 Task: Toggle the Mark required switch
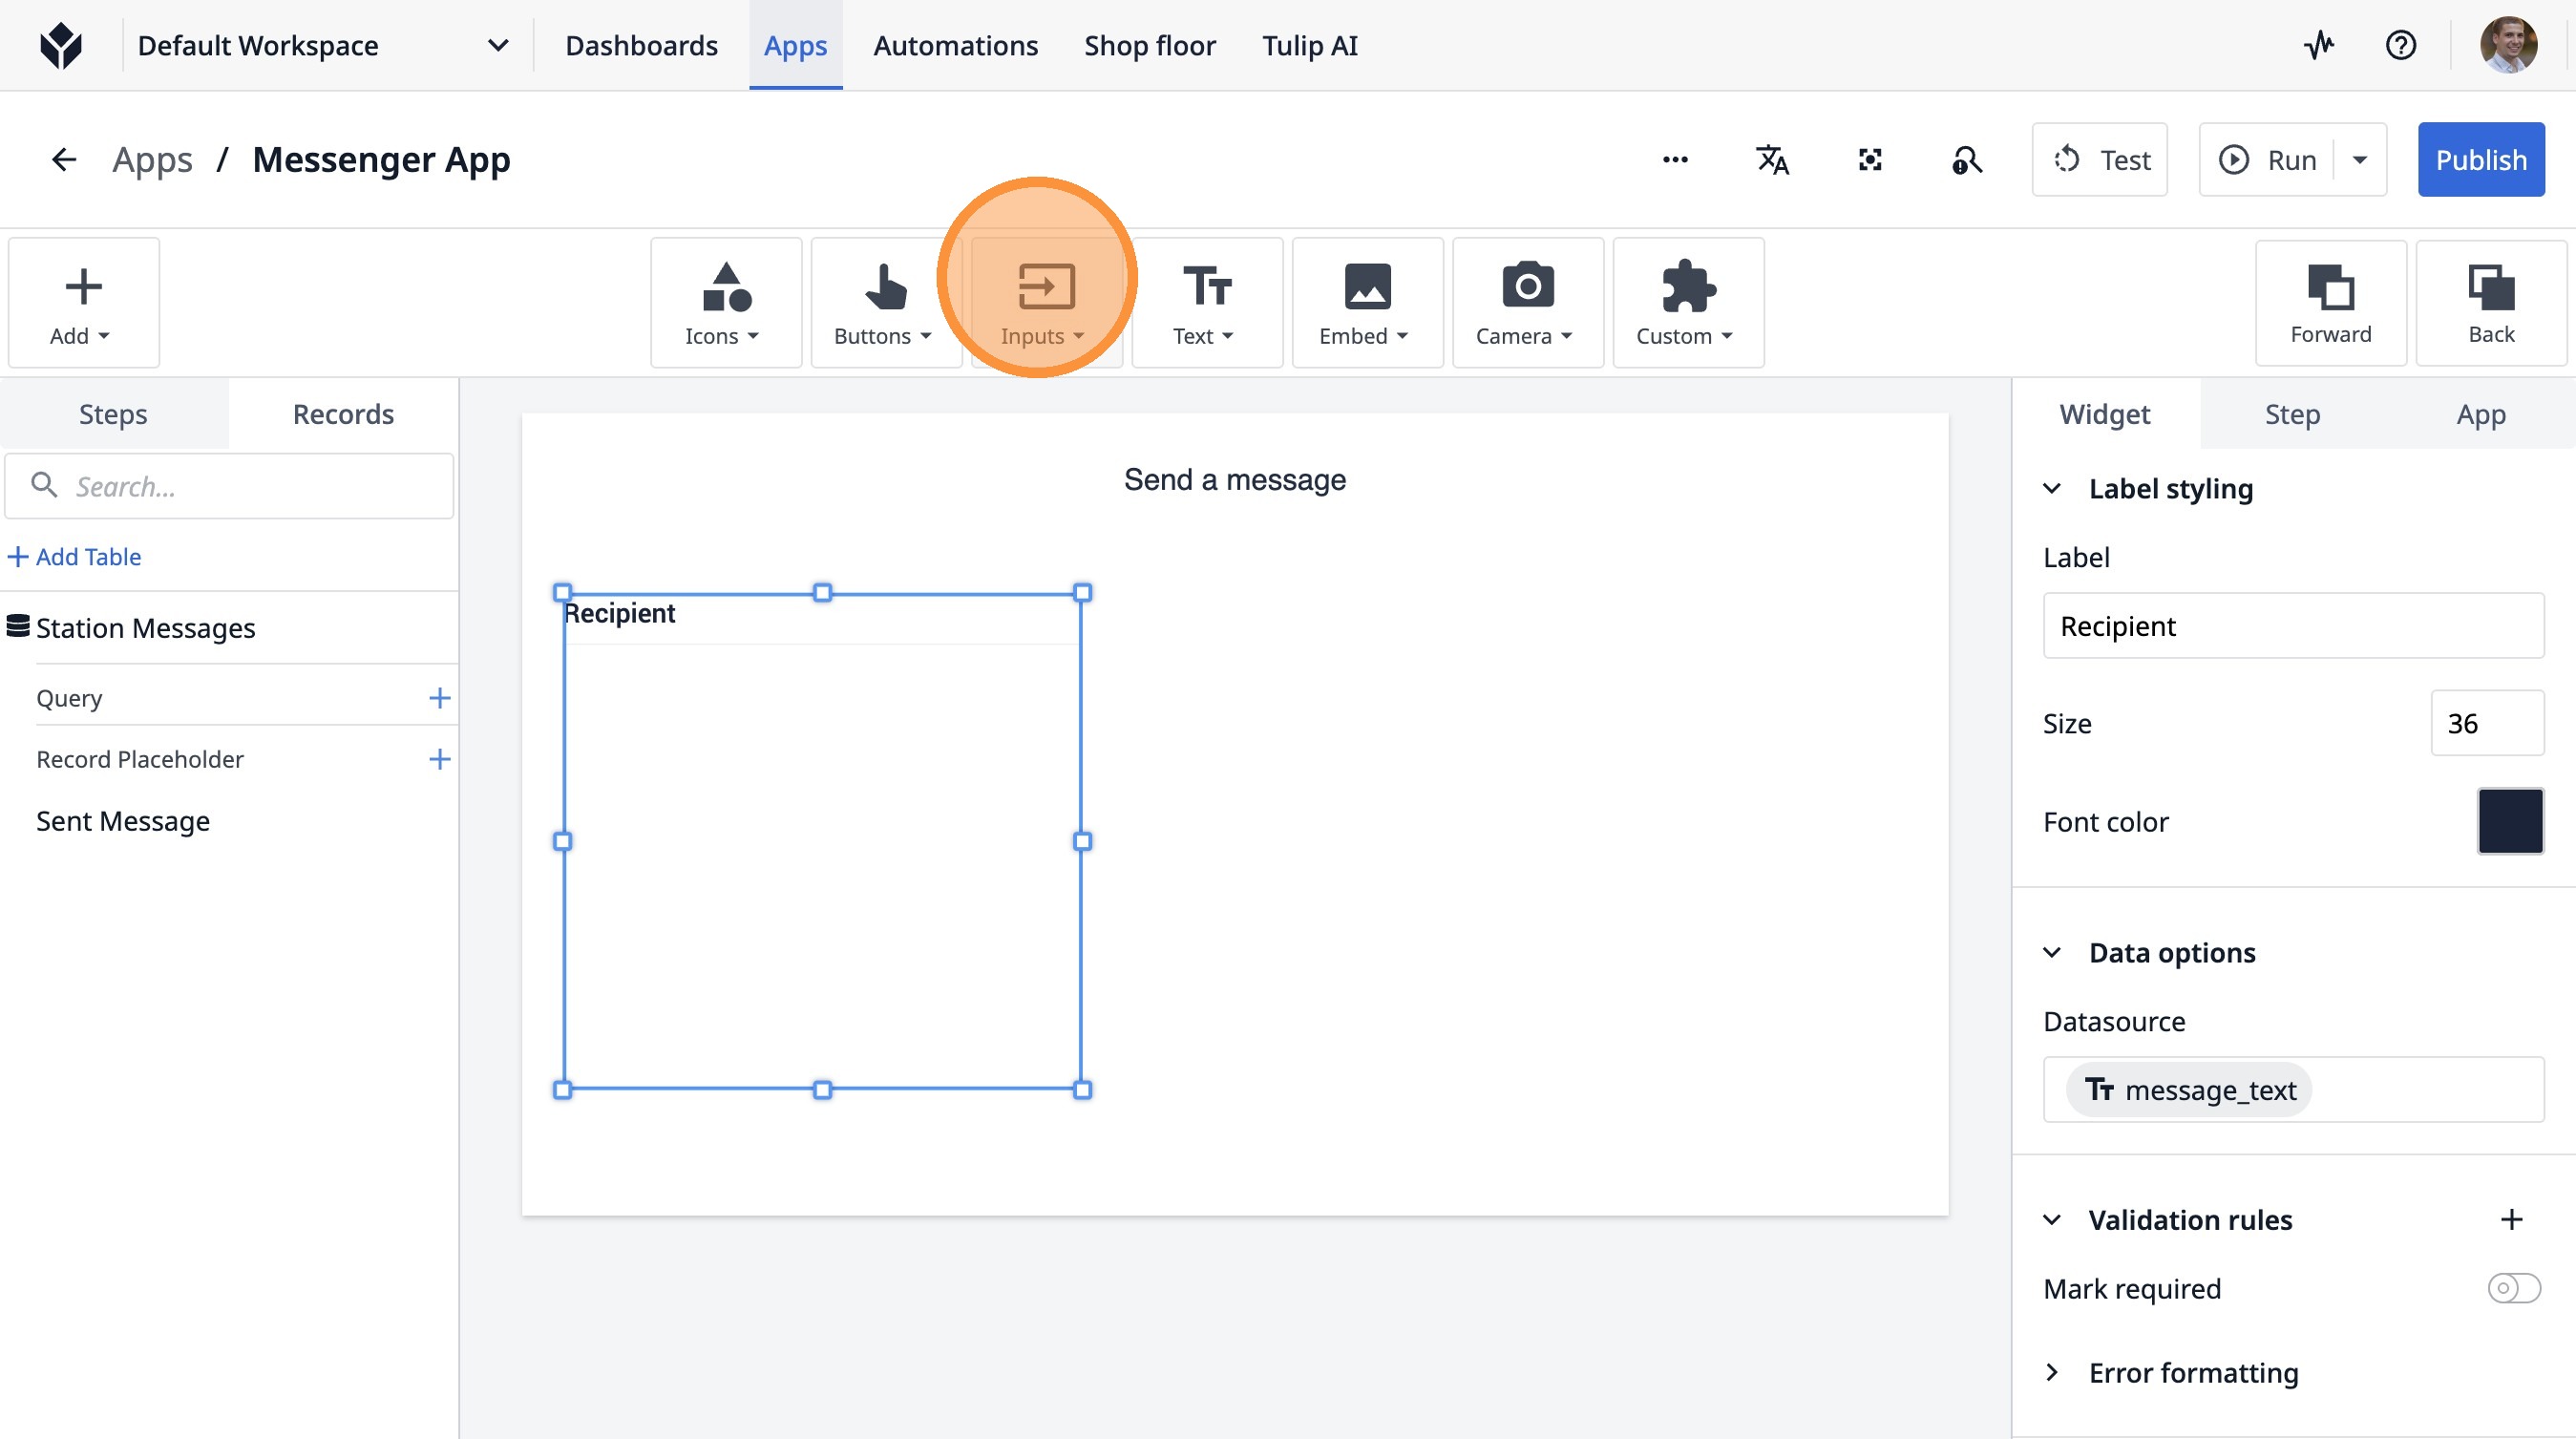[2513, 1288]
